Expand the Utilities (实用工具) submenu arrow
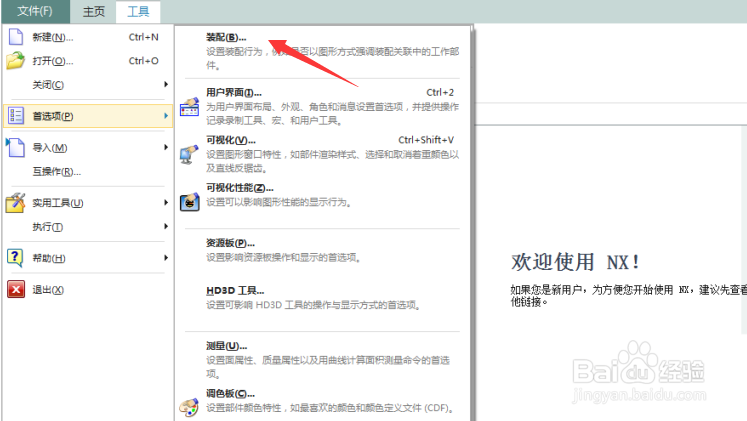747x421 pixels. point(166,202)
